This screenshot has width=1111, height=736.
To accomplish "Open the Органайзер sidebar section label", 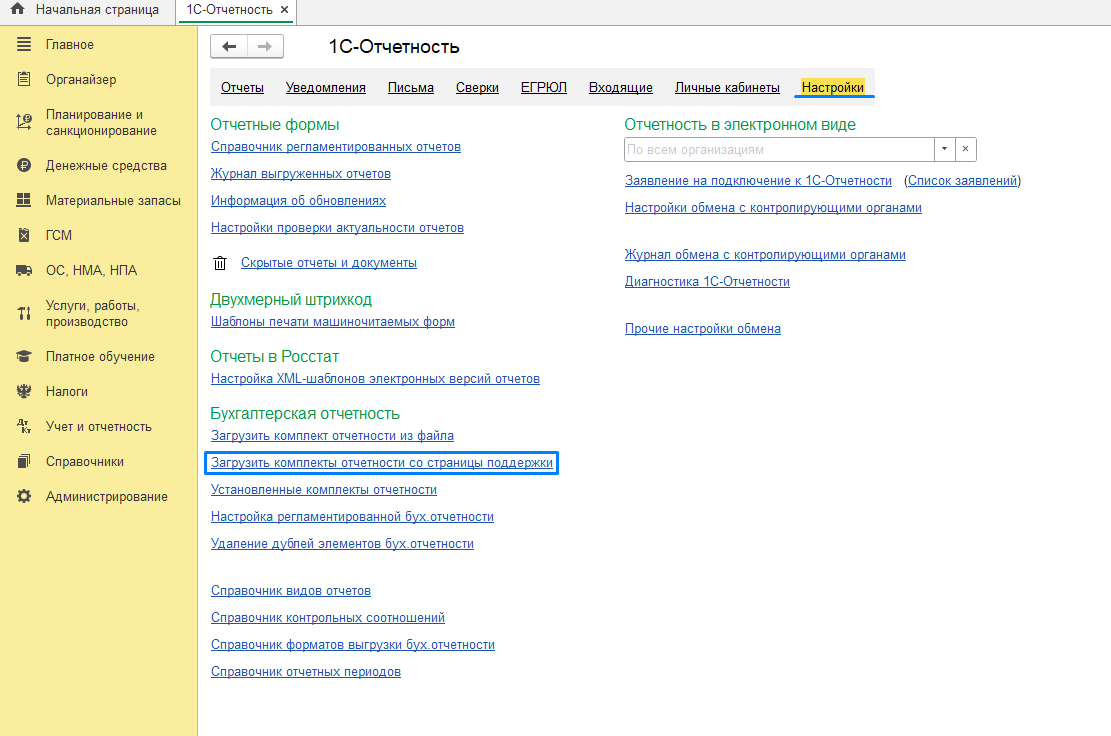I will pyautogui.click(x=81, y=79).
